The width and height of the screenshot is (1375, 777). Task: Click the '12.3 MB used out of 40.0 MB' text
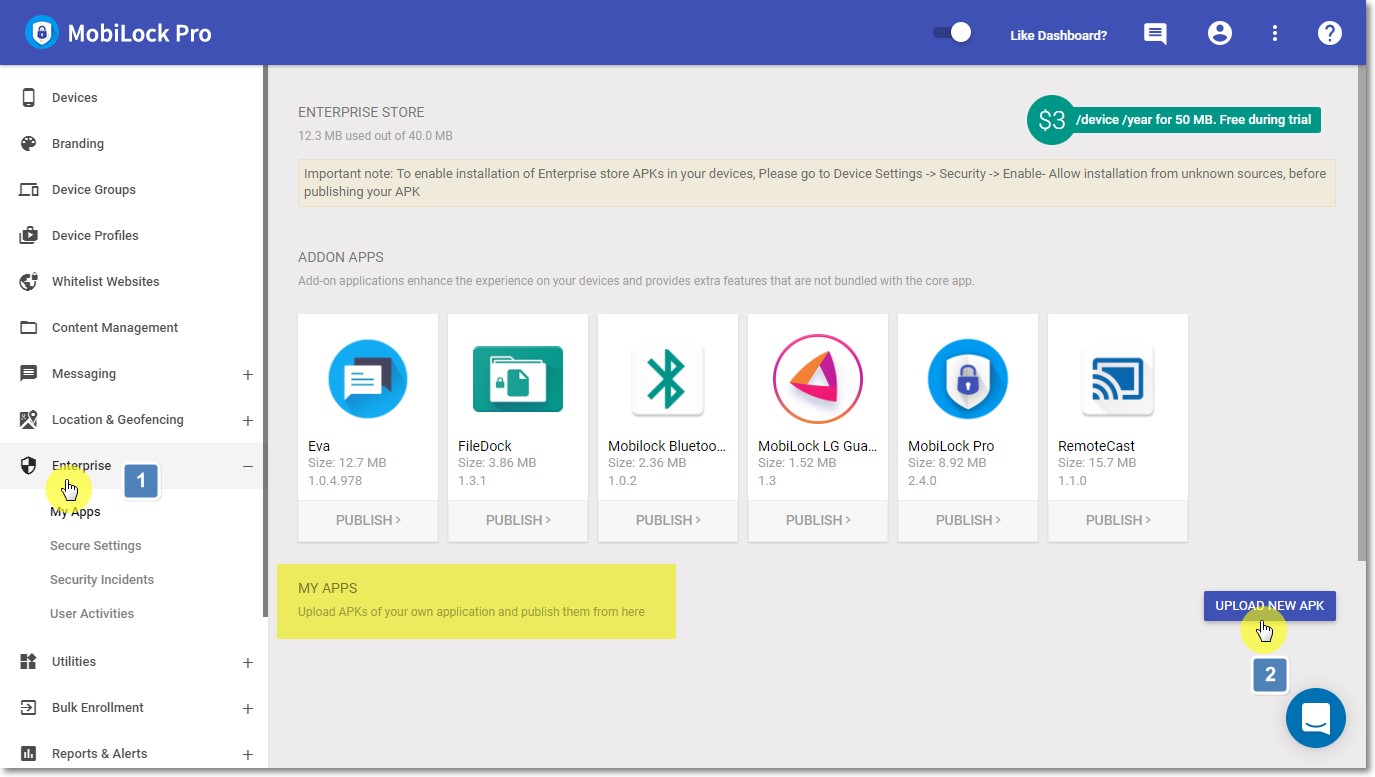[375, 135]
